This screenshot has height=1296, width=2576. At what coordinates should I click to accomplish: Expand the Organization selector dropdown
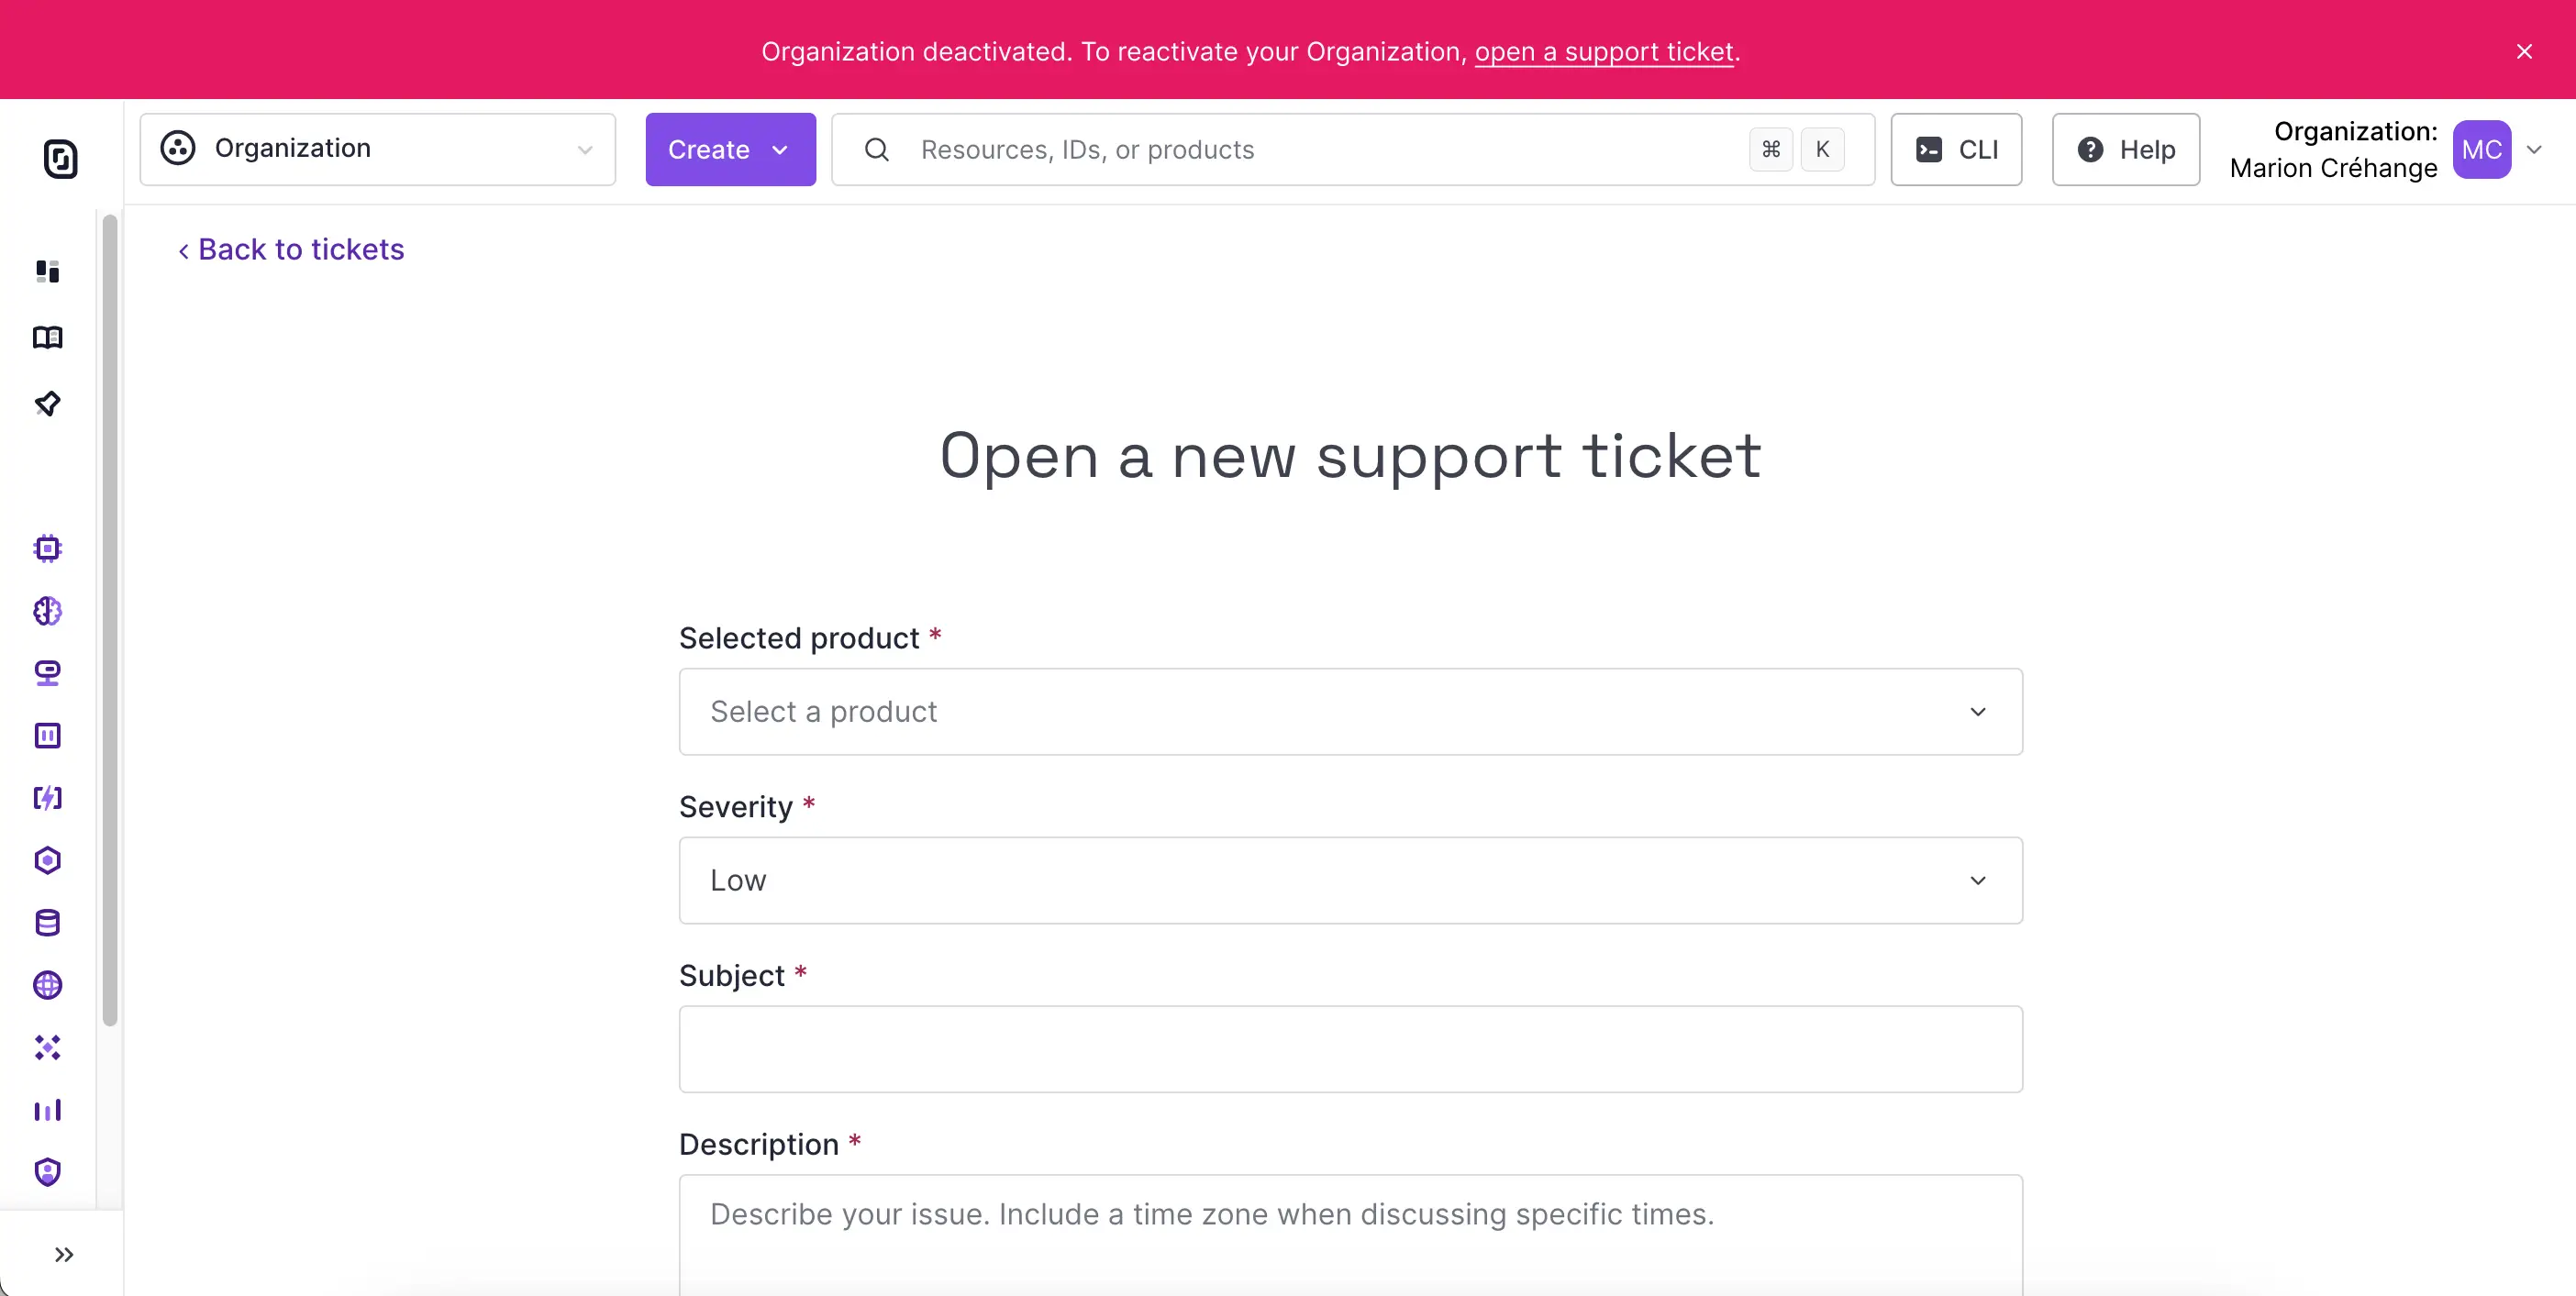point(378,149)
